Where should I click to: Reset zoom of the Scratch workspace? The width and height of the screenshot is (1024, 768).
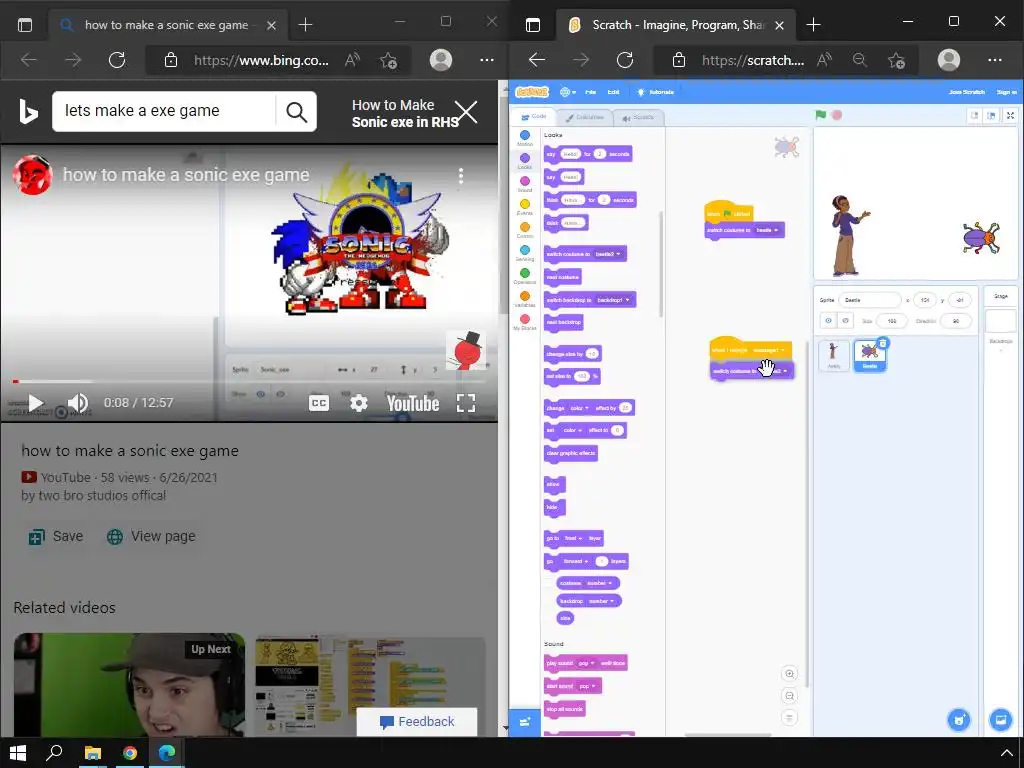(790, 718)
